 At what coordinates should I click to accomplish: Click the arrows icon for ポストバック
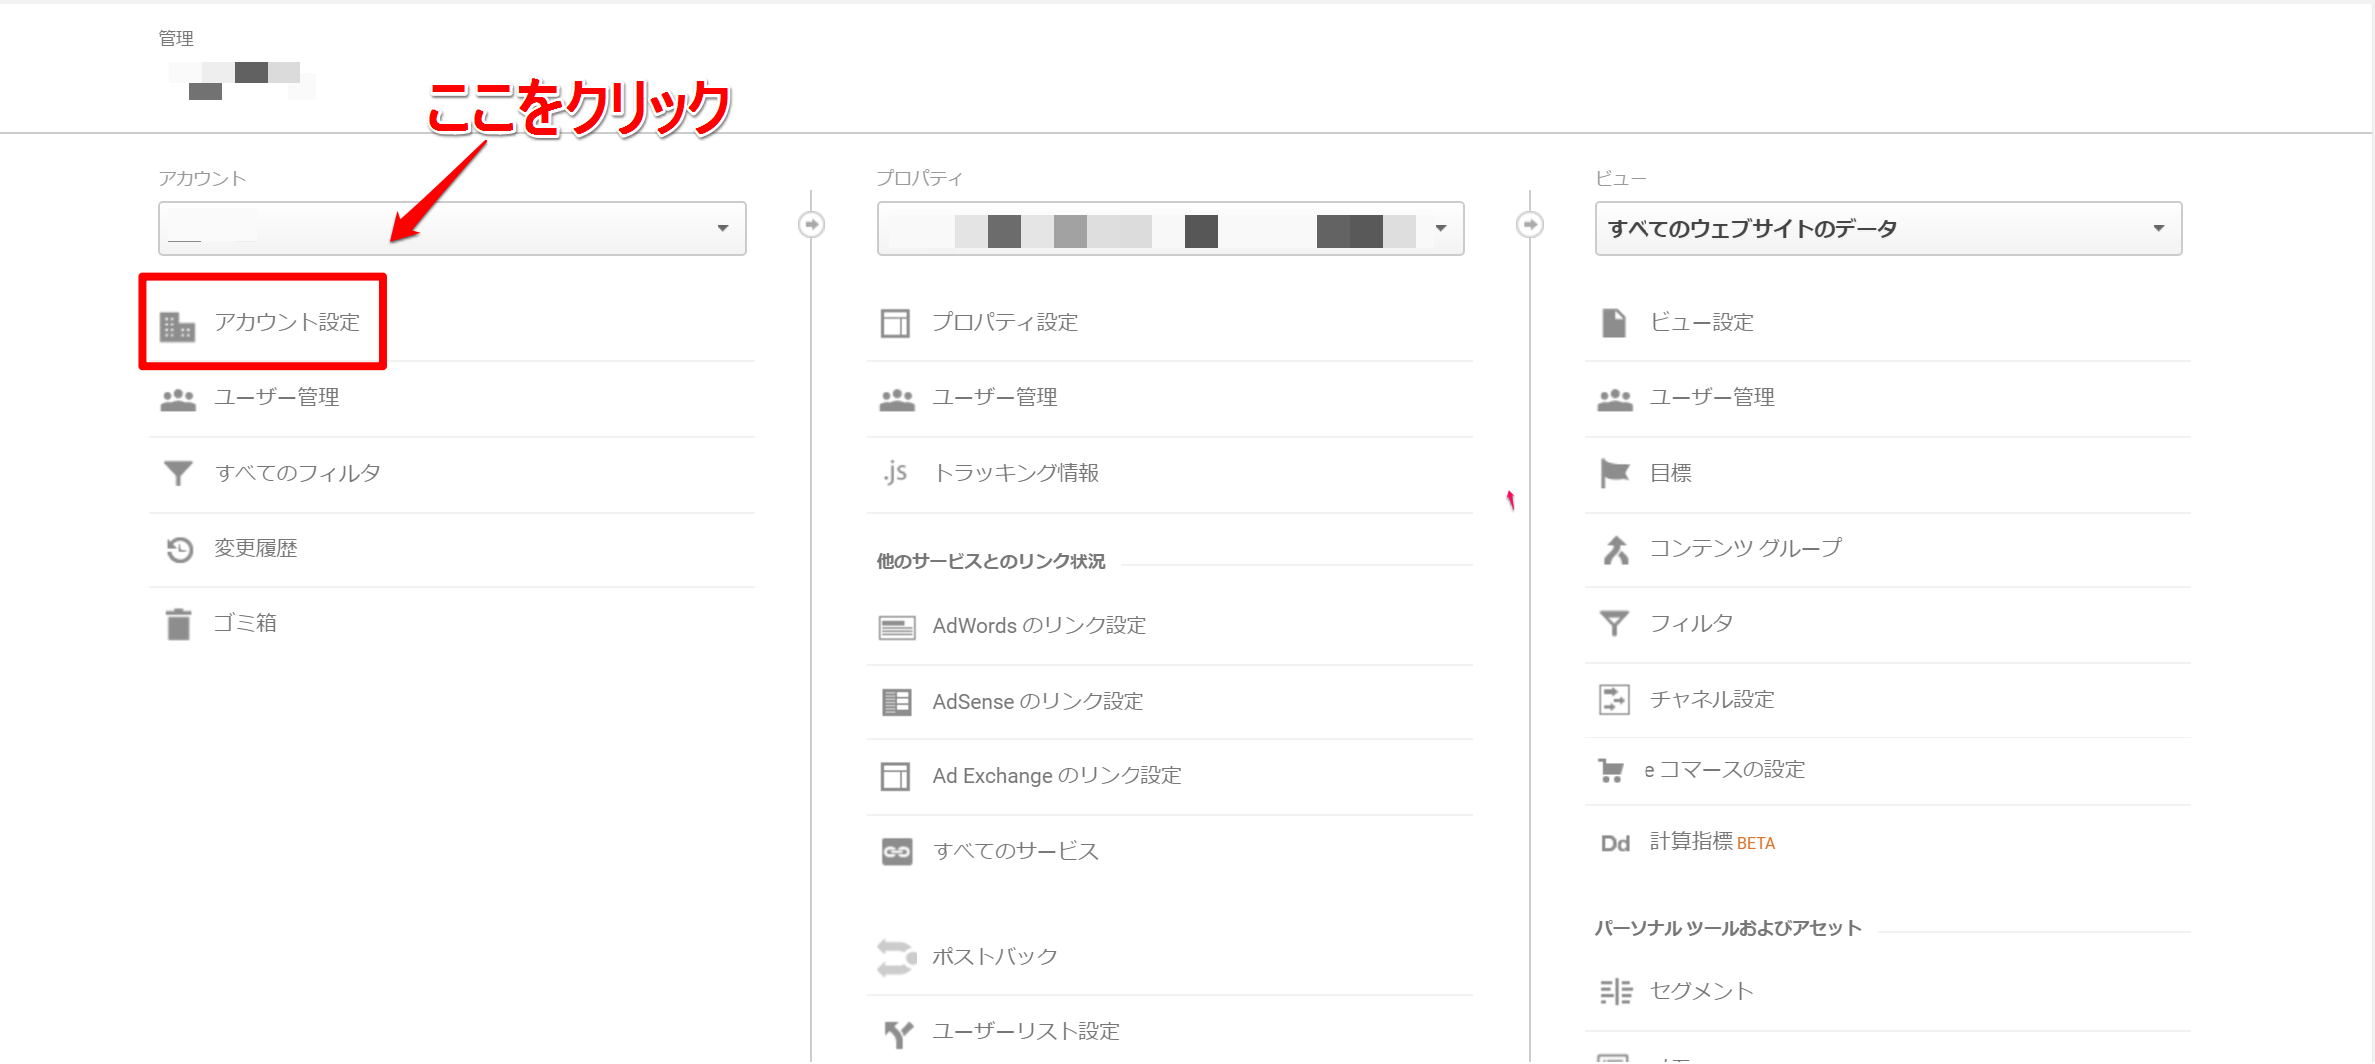point(897,957)
